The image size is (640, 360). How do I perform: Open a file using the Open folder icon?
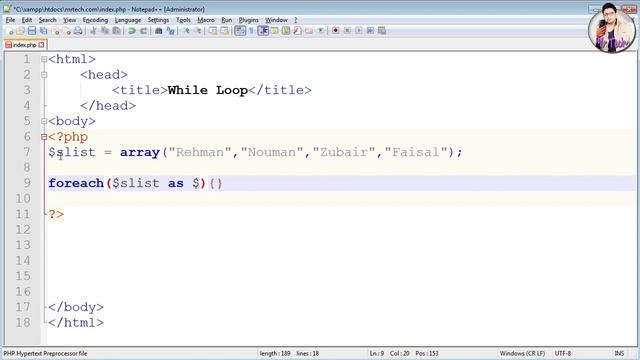click(x=20, y=31)
